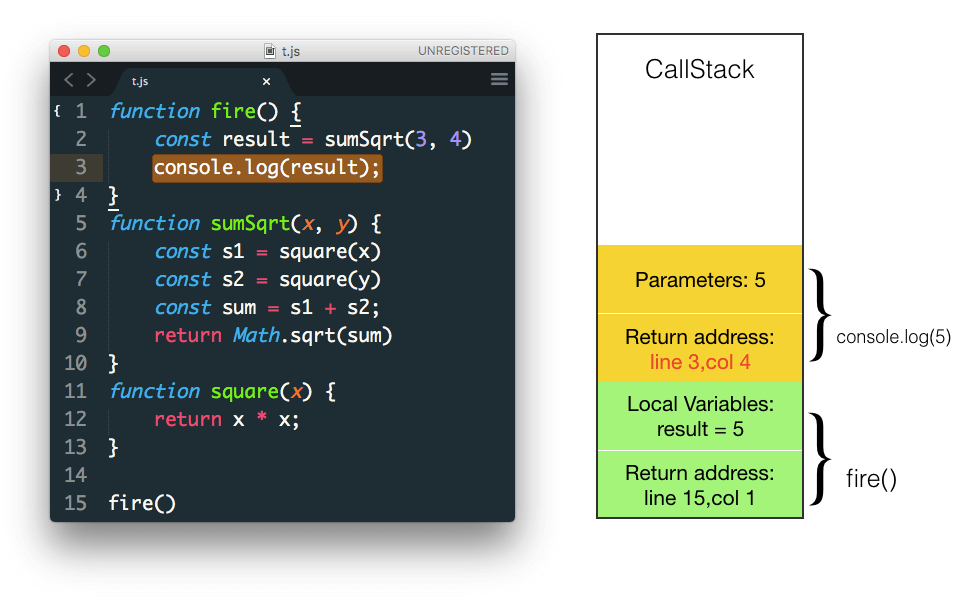Click 'function sumSqrt(x, y)' declaration
Image resolution: width=955 pixels, height=609 pixels.
233,224
